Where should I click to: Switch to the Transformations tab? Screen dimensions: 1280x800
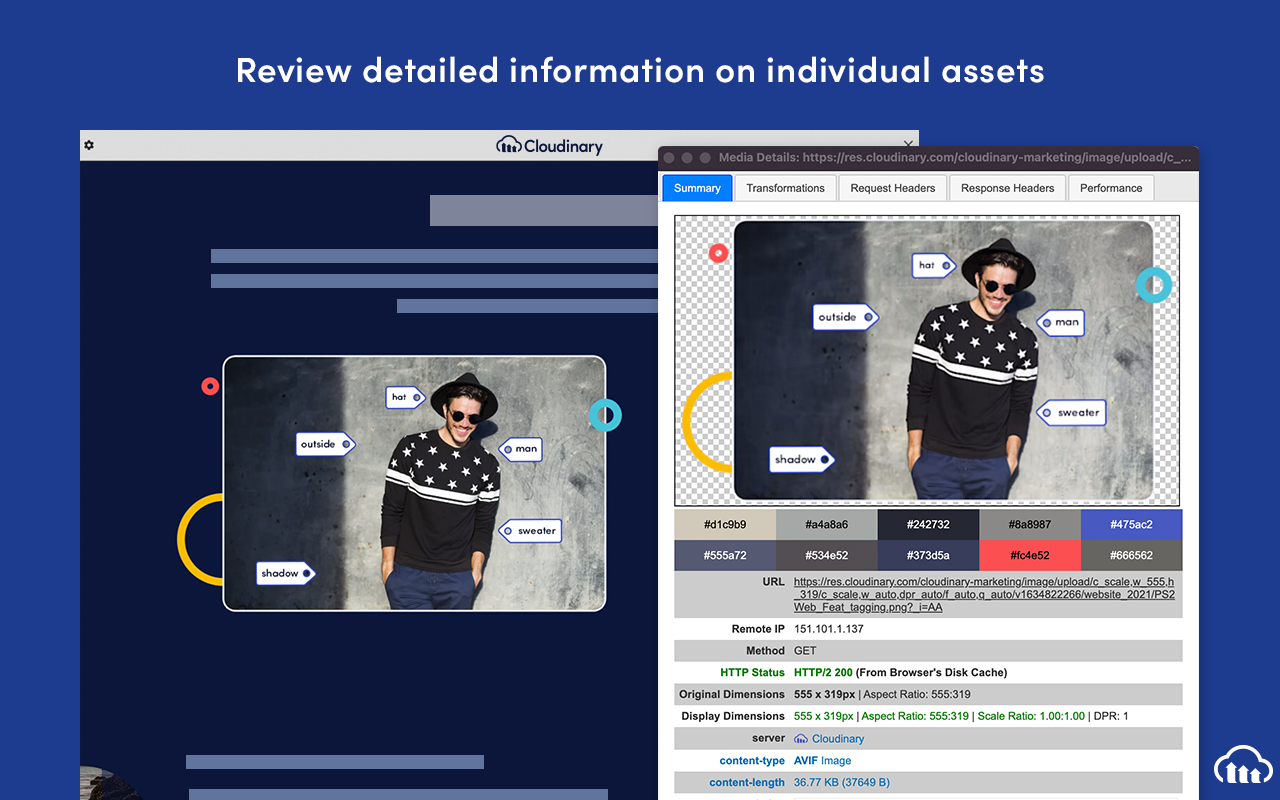(x=785, y=187)
